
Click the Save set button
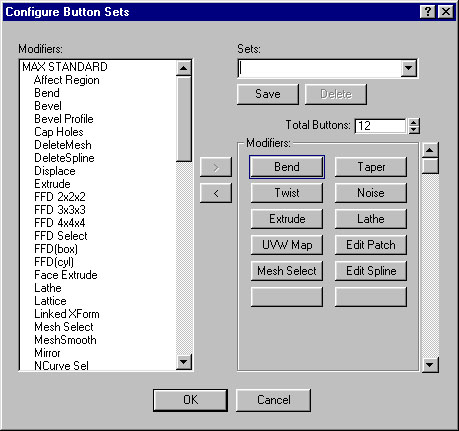(268, 94)
